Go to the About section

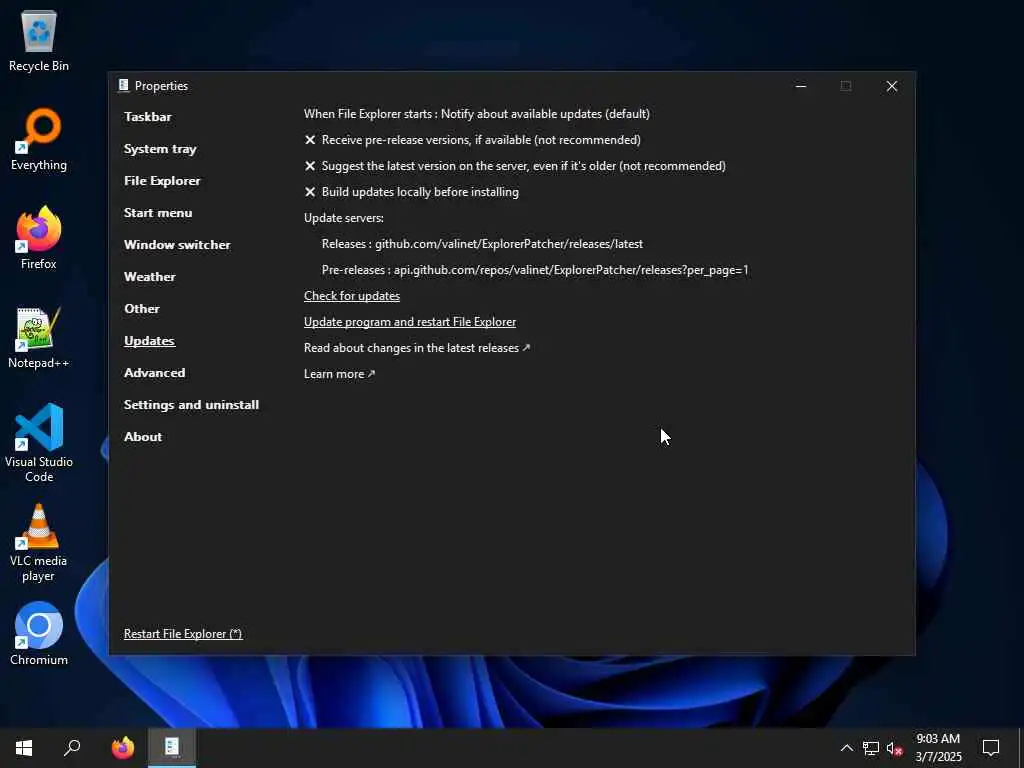click(x=143, y=437)
